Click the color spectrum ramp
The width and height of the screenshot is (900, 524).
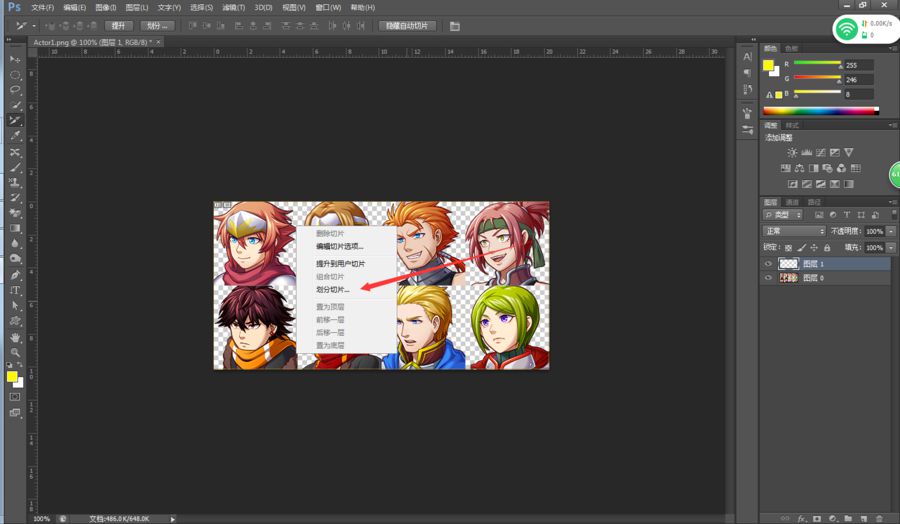(x=820, y=111)
